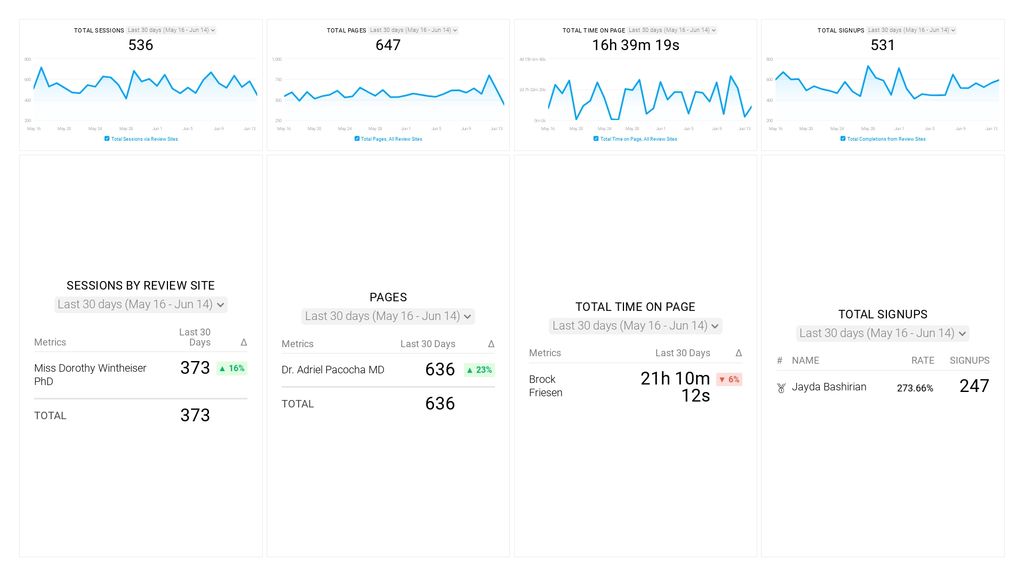The height and width of the screenshot is (576, 1024).
Task: Toggle Total Sessions via Review Sites checkbox
Action: [x=107, y=139]
